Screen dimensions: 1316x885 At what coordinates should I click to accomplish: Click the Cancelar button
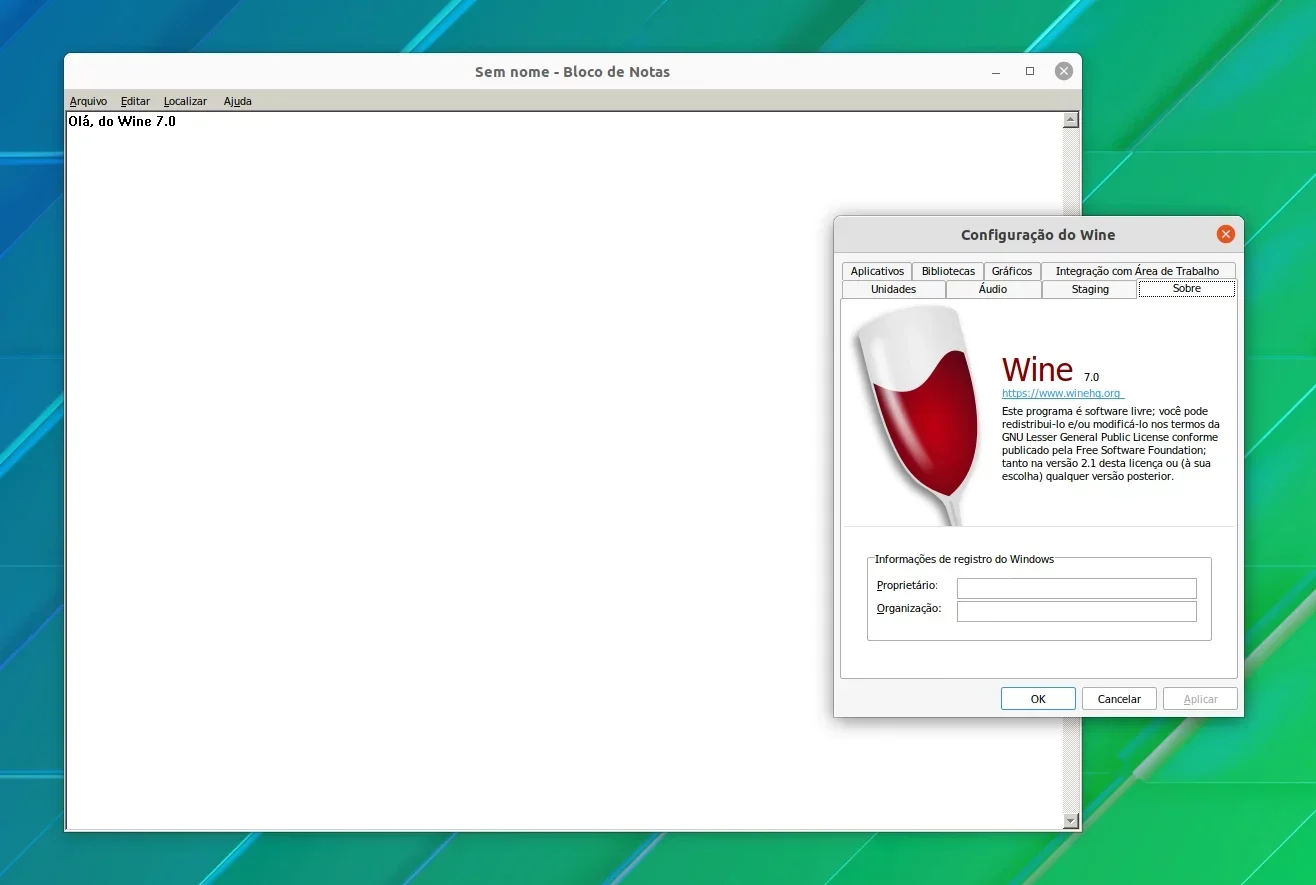(1119, 699)
